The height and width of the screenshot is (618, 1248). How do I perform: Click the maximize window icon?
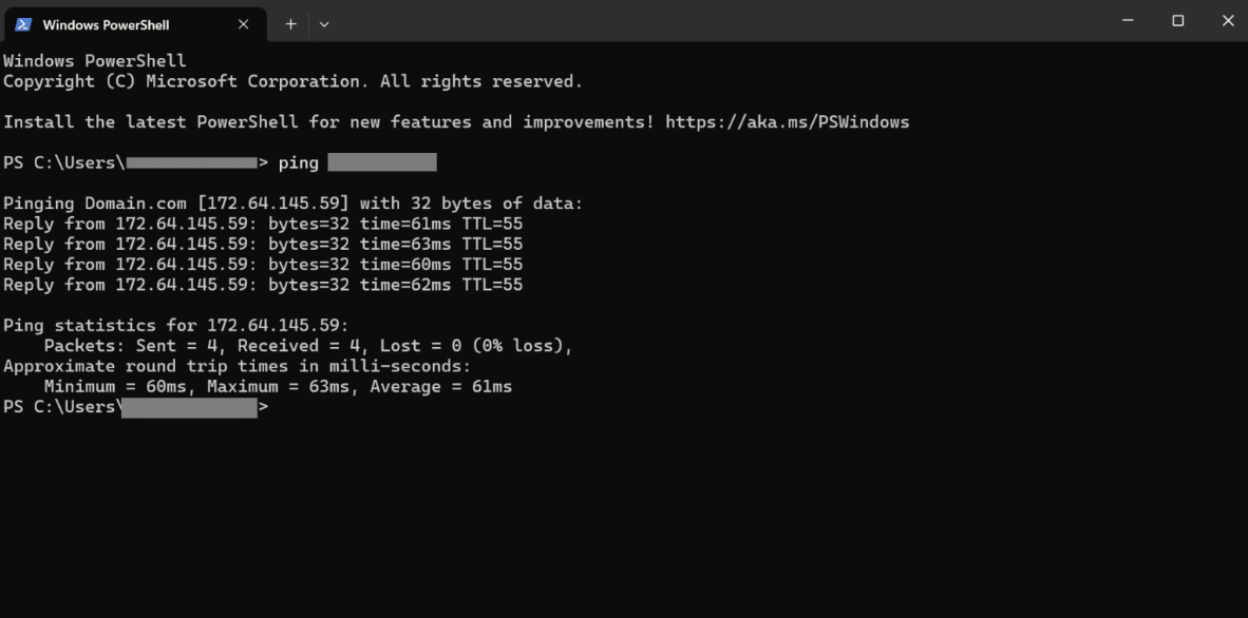1178,20
